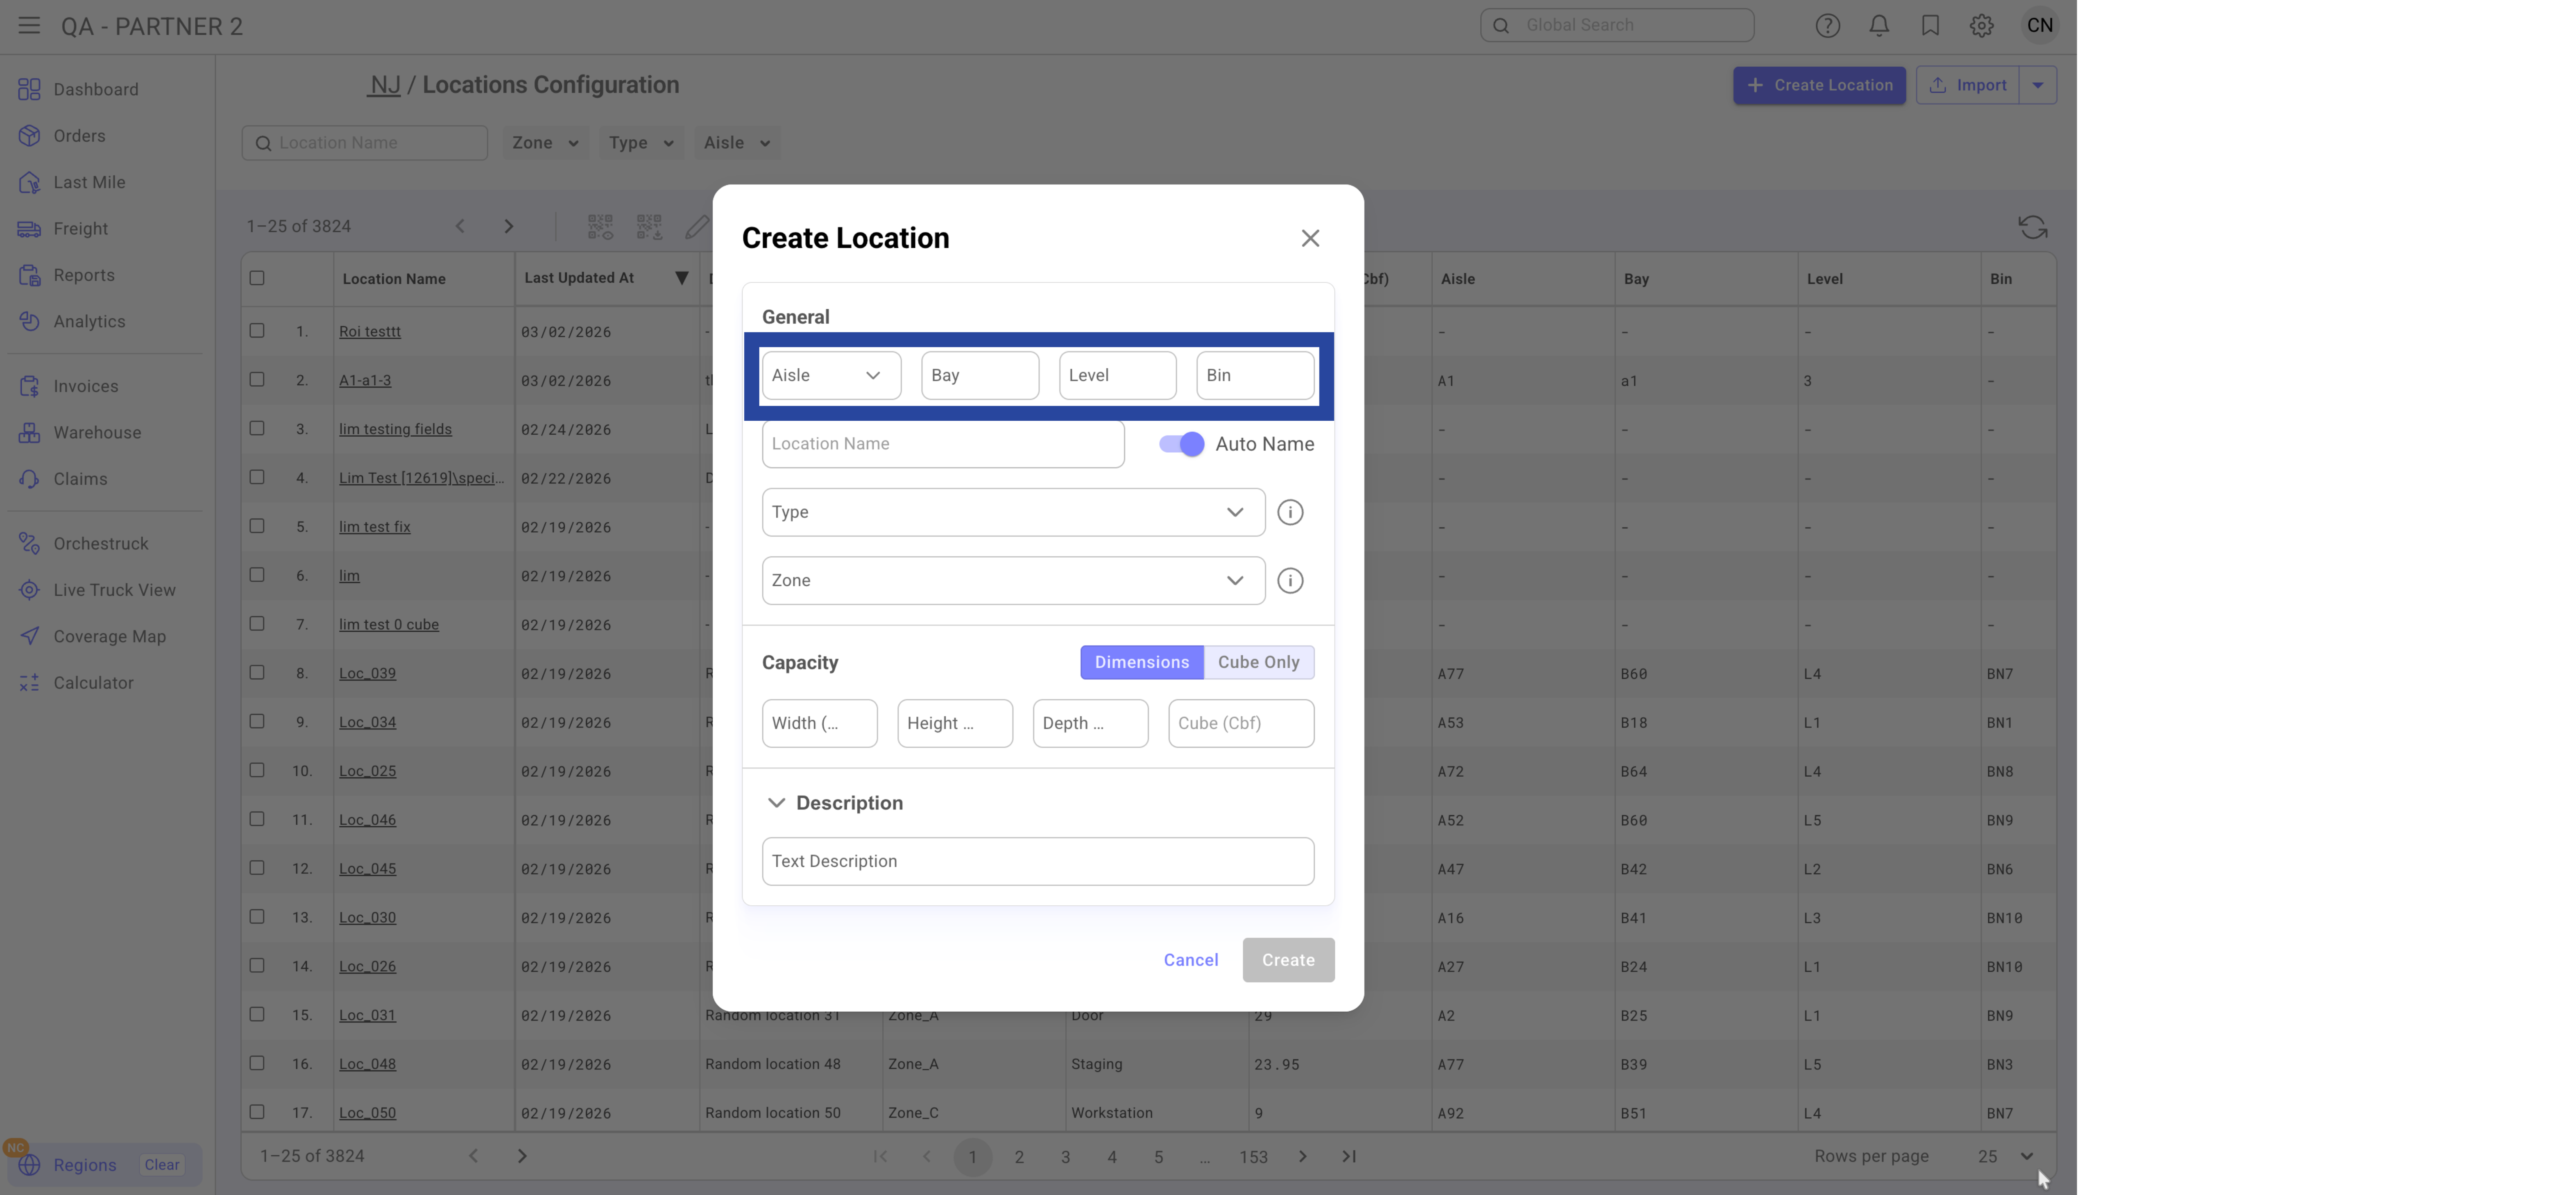Open the help question mark icon

coord(1827,26)
